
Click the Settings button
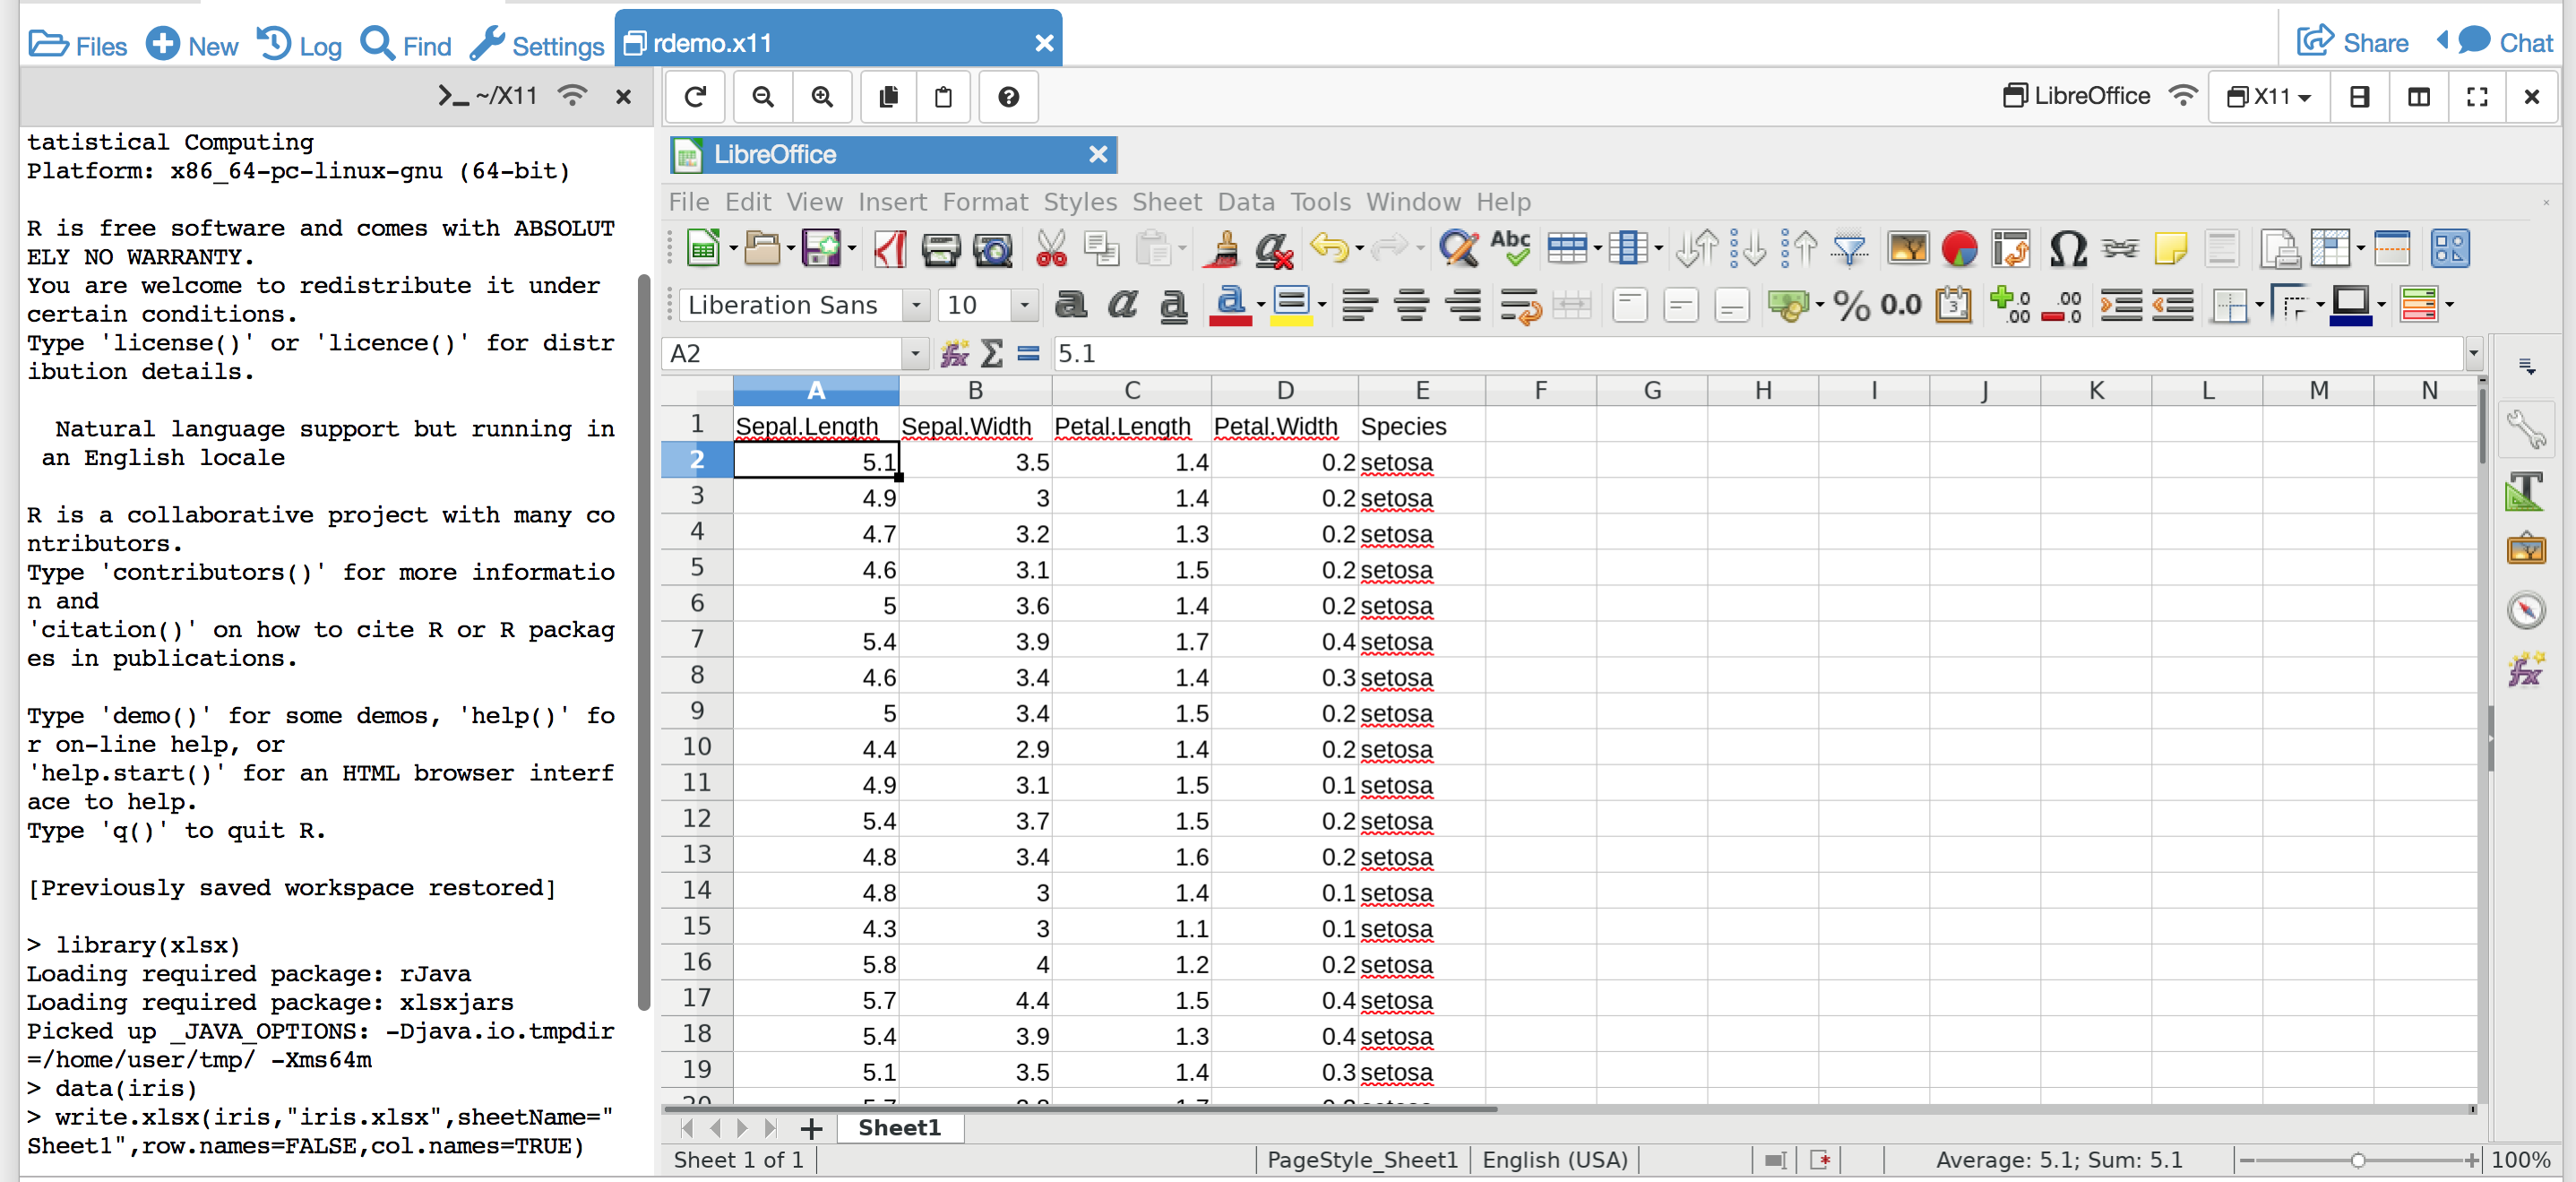[537, 45]
